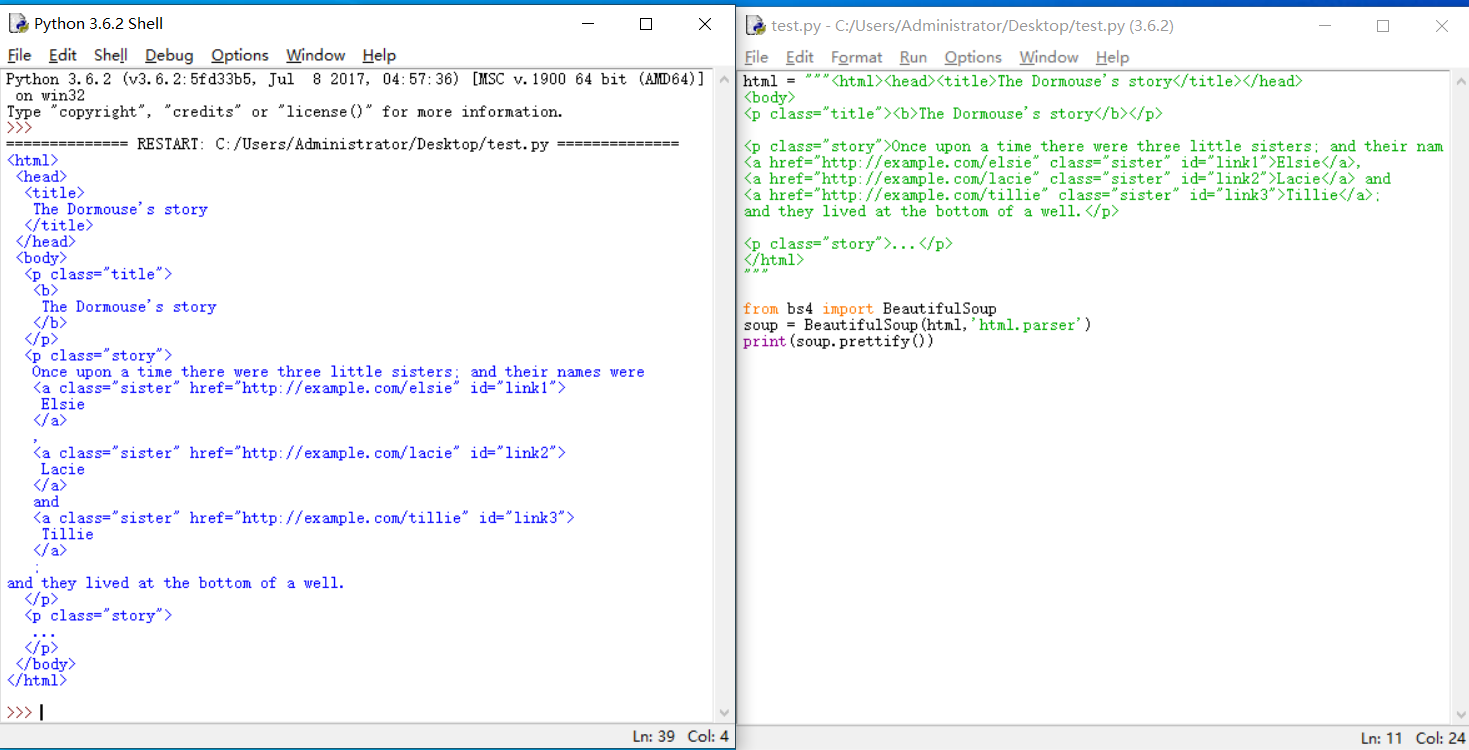Click 'from bs4 import BeautifulSoup' line
The image size is (1469, 750).
click(869, 309)
